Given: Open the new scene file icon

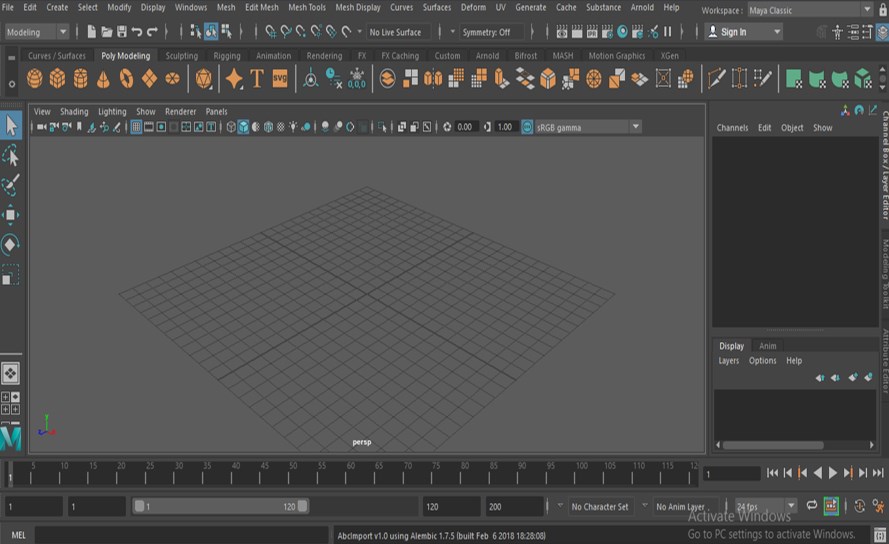Looking at the screenshot, I should tap(92, 32).
